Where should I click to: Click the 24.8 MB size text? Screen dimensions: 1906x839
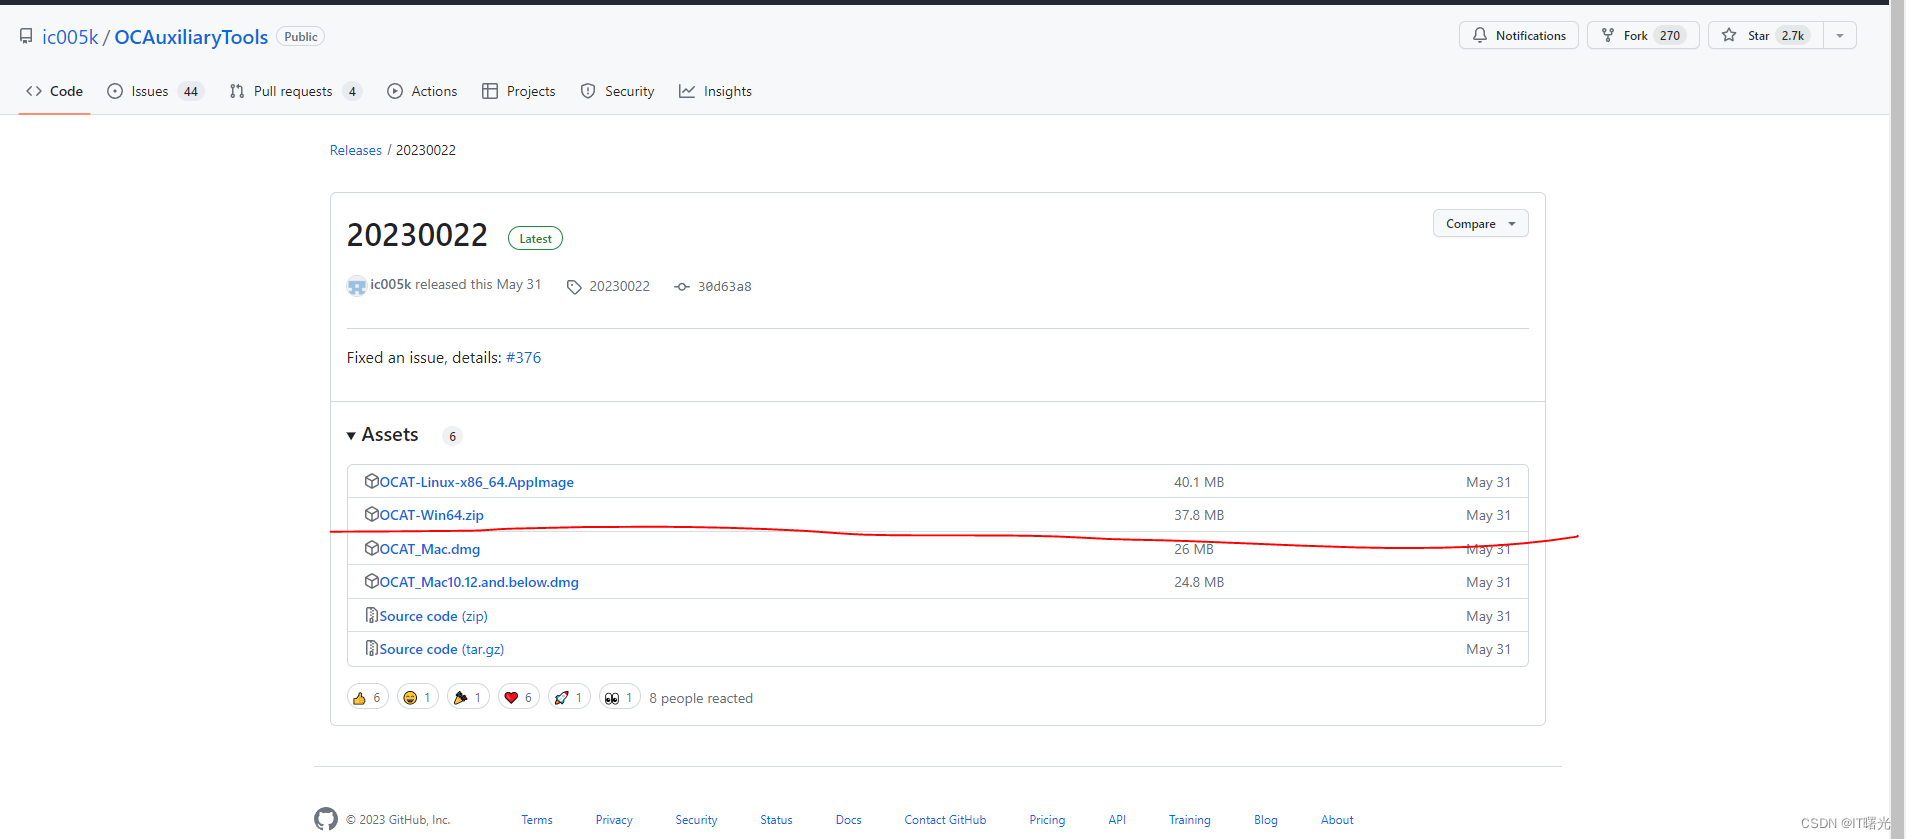1199,582
